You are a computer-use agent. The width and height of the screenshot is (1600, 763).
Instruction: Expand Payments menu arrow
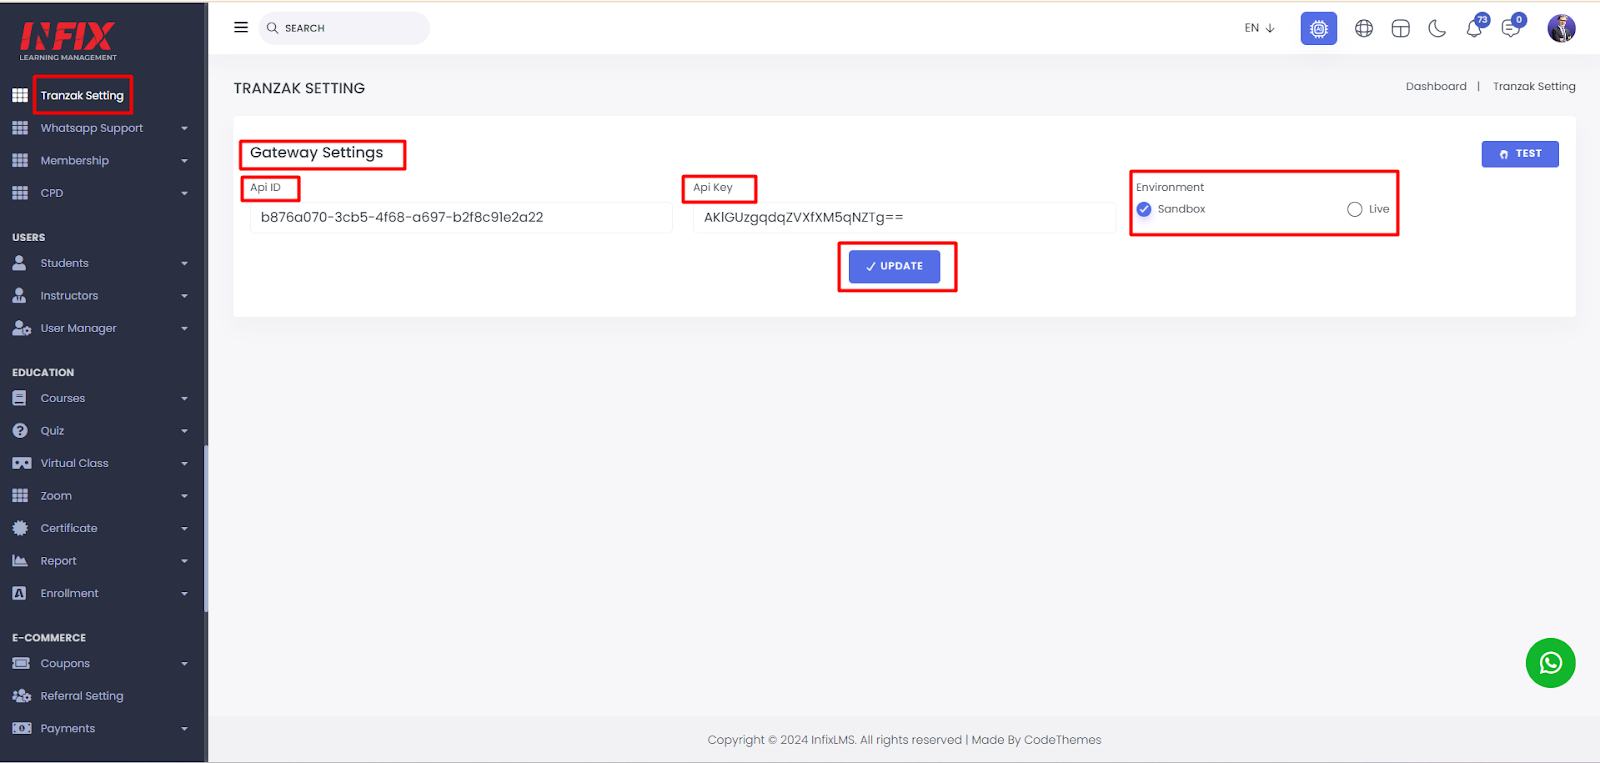[184, 729]
